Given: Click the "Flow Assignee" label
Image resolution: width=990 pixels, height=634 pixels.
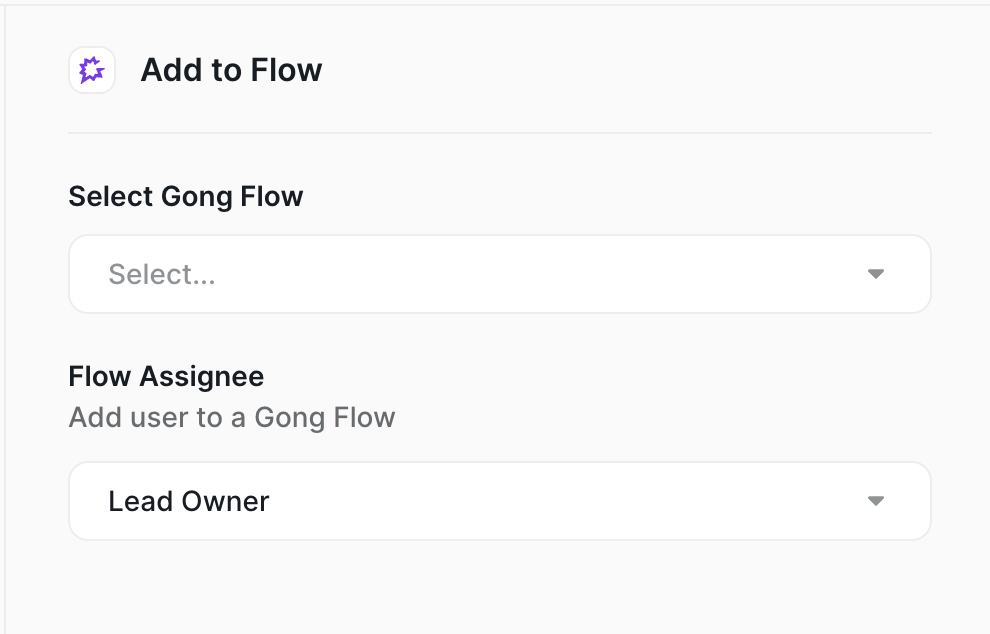Looking at the screenshot, I should (166, 376).
